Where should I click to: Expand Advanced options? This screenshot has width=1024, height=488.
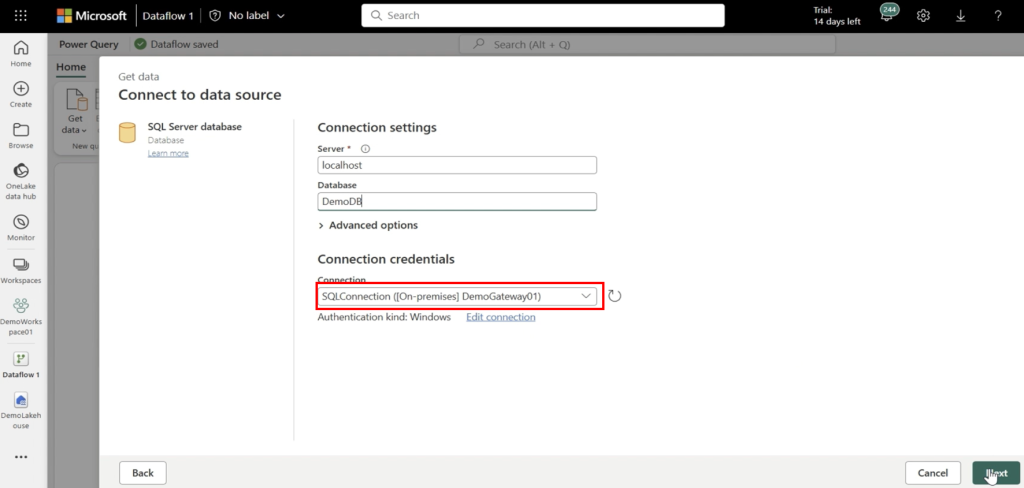coord(368,225)
